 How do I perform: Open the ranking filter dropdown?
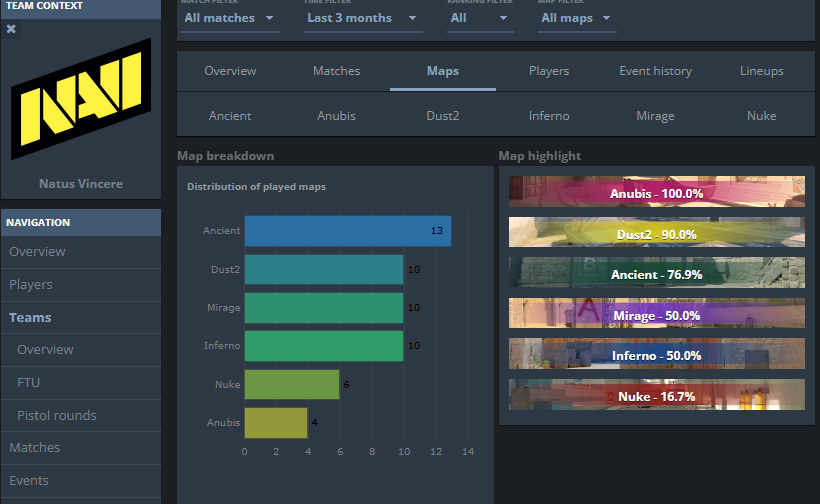tap(480, 18)
